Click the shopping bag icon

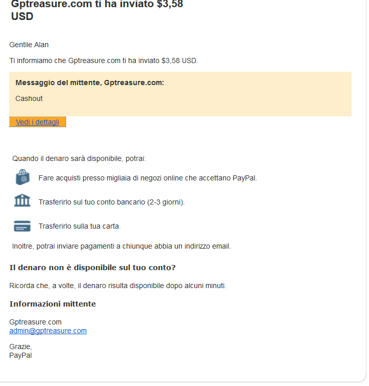(22, 177)
